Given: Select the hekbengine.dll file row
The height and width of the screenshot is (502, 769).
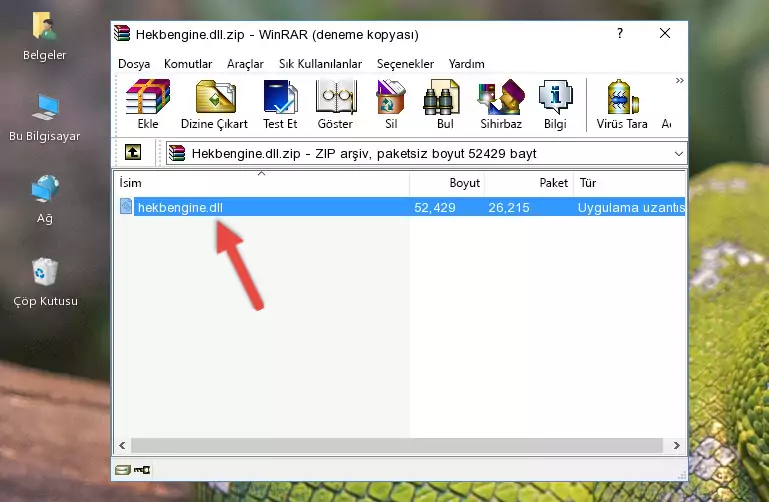Looking at the screenshot, I should 400,207.
